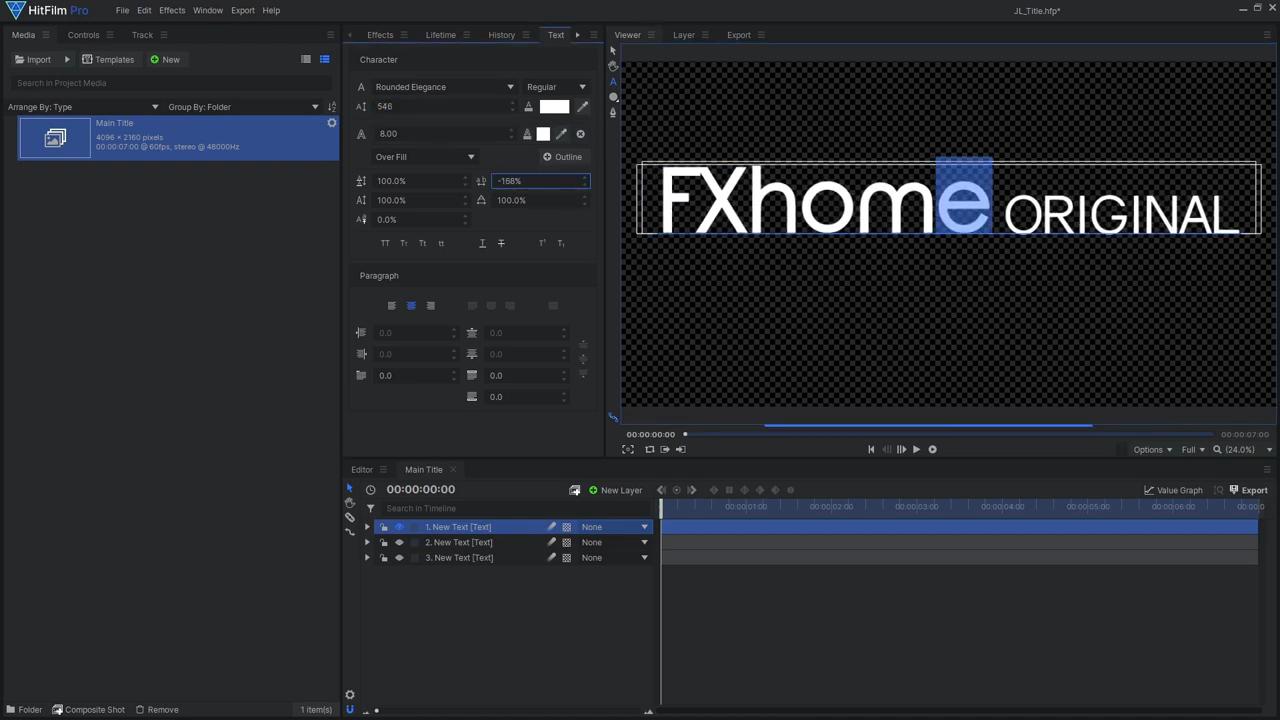Add a New Layer to timeline
The height and width of the screenshot is (720, 1280).
[x=615, y=490]
